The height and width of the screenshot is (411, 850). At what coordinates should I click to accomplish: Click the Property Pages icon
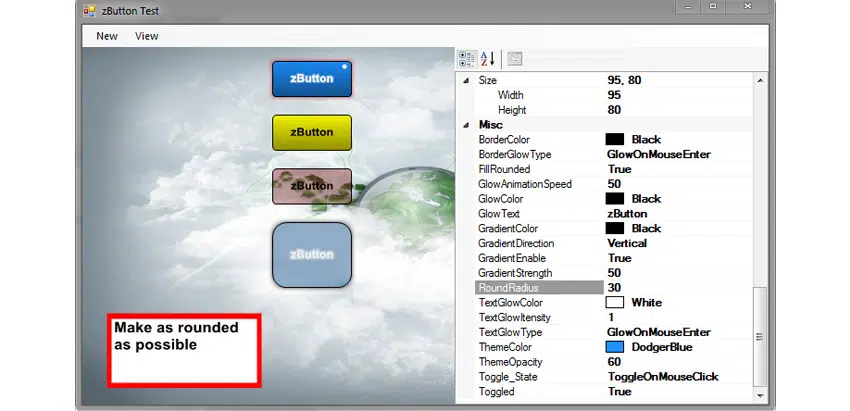coord(515,59)
